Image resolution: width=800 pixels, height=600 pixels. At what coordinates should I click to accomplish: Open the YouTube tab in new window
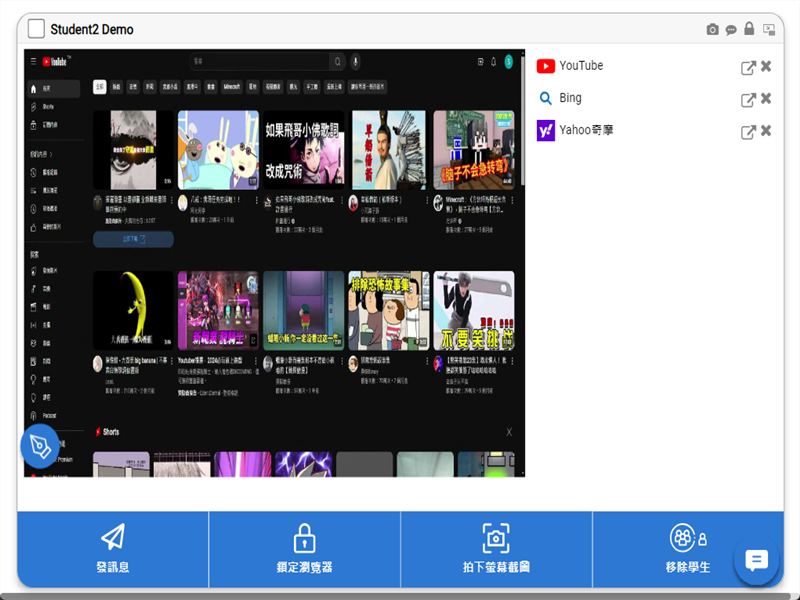click(x=747, y=67)
